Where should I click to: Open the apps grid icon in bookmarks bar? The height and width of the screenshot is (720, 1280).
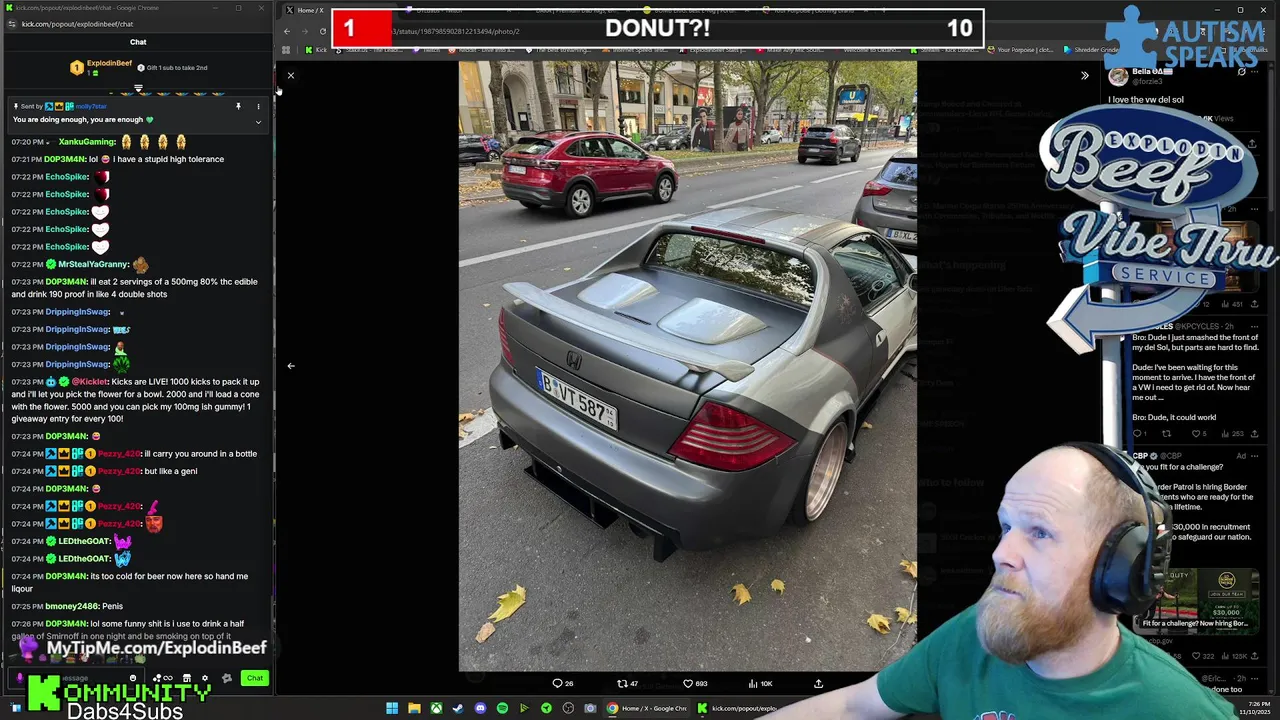(x=286, y=49)
